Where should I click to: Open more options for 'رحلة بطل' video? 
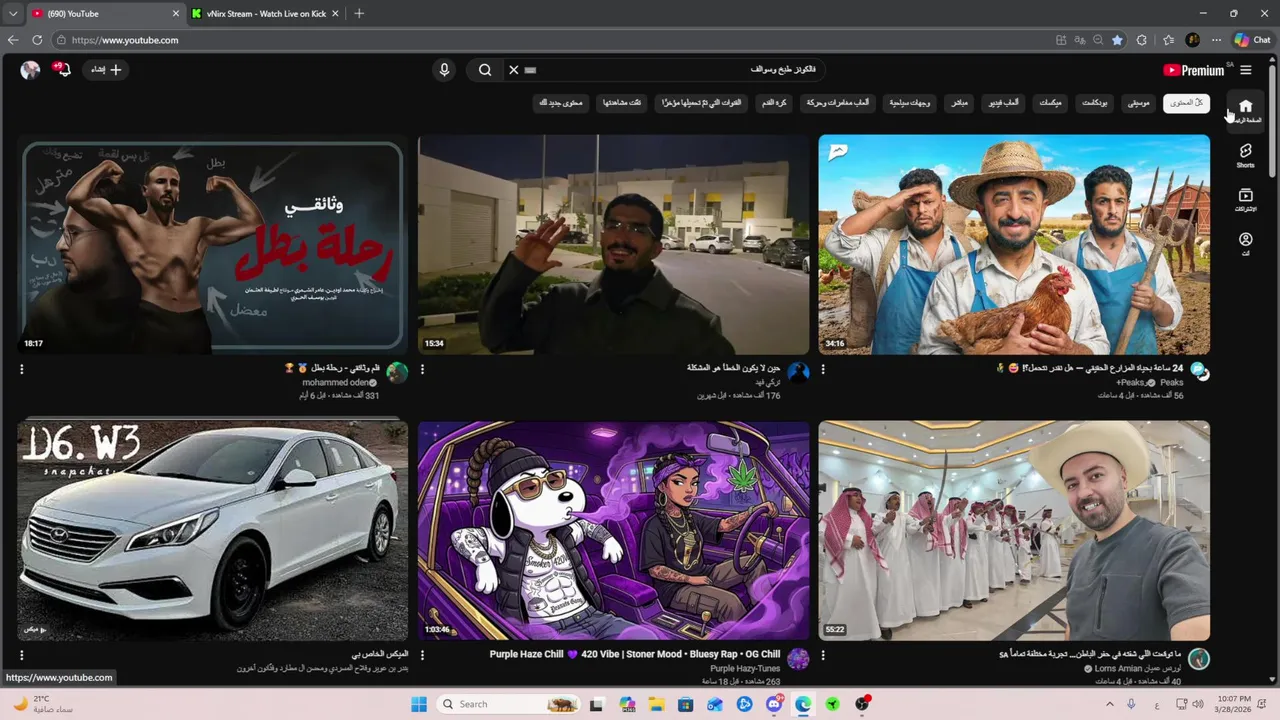click(21, 369)
